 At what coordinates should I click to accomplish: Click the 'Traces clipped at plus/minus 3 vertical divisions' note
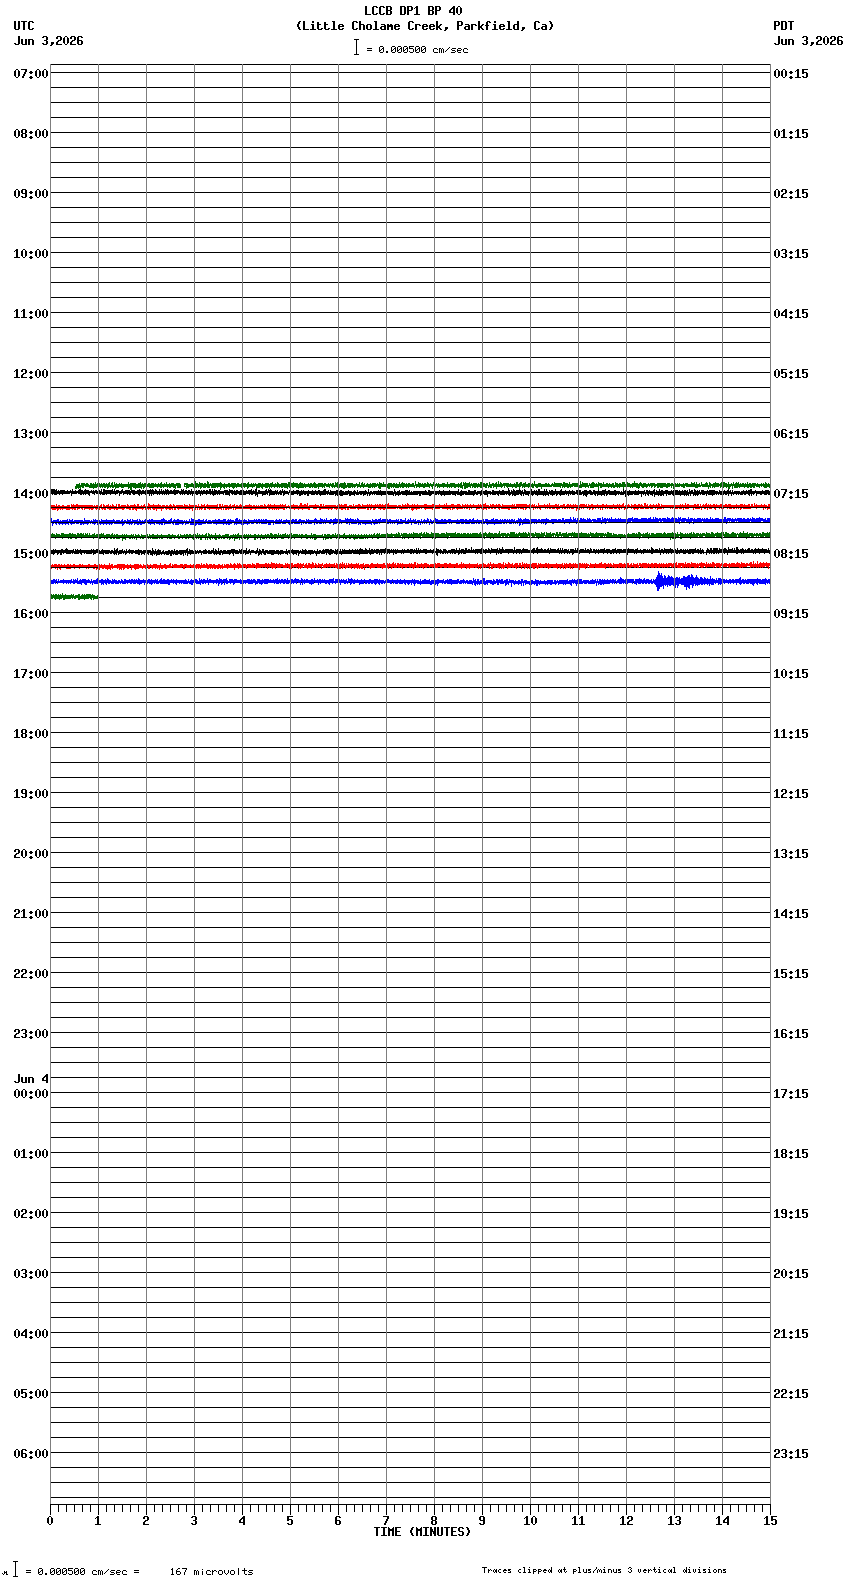tap(604, 1570)
